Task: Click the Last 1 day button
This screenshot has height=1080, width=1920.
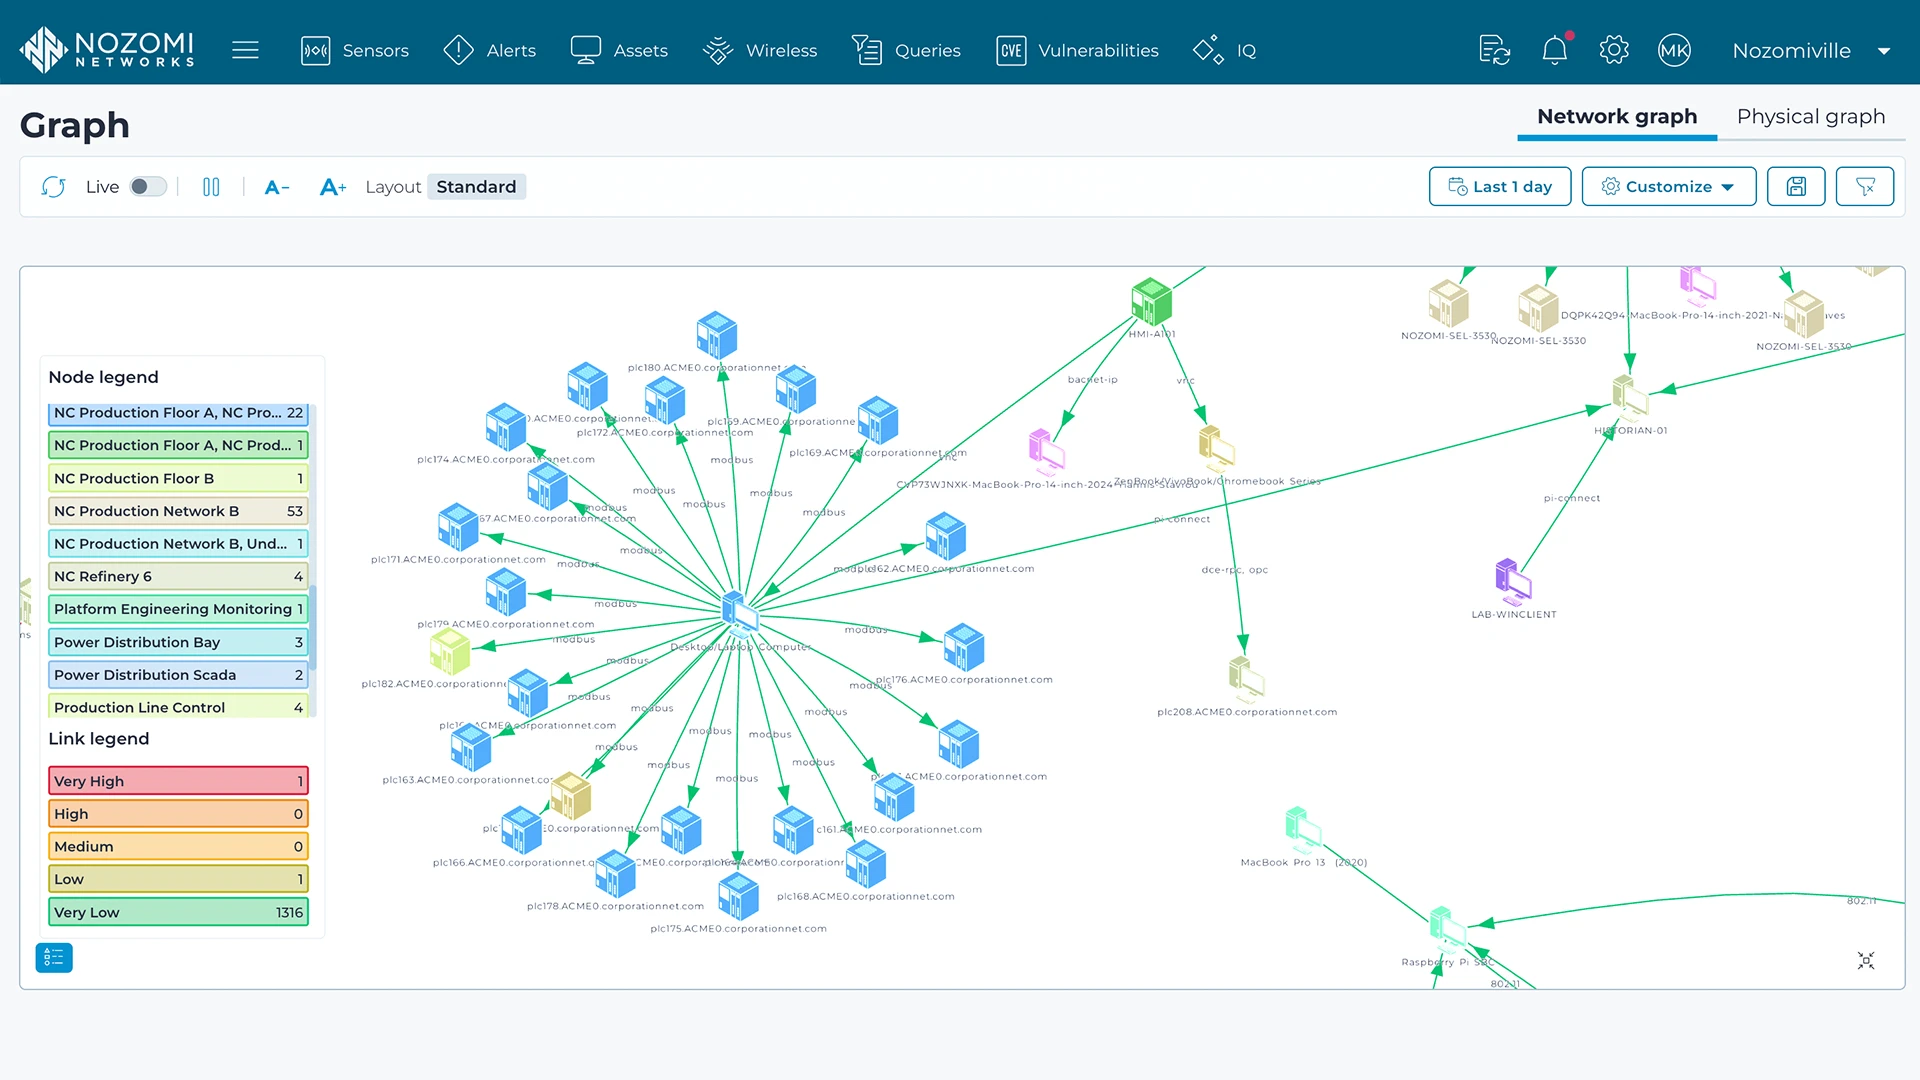Action: [x=1499, y=187]
